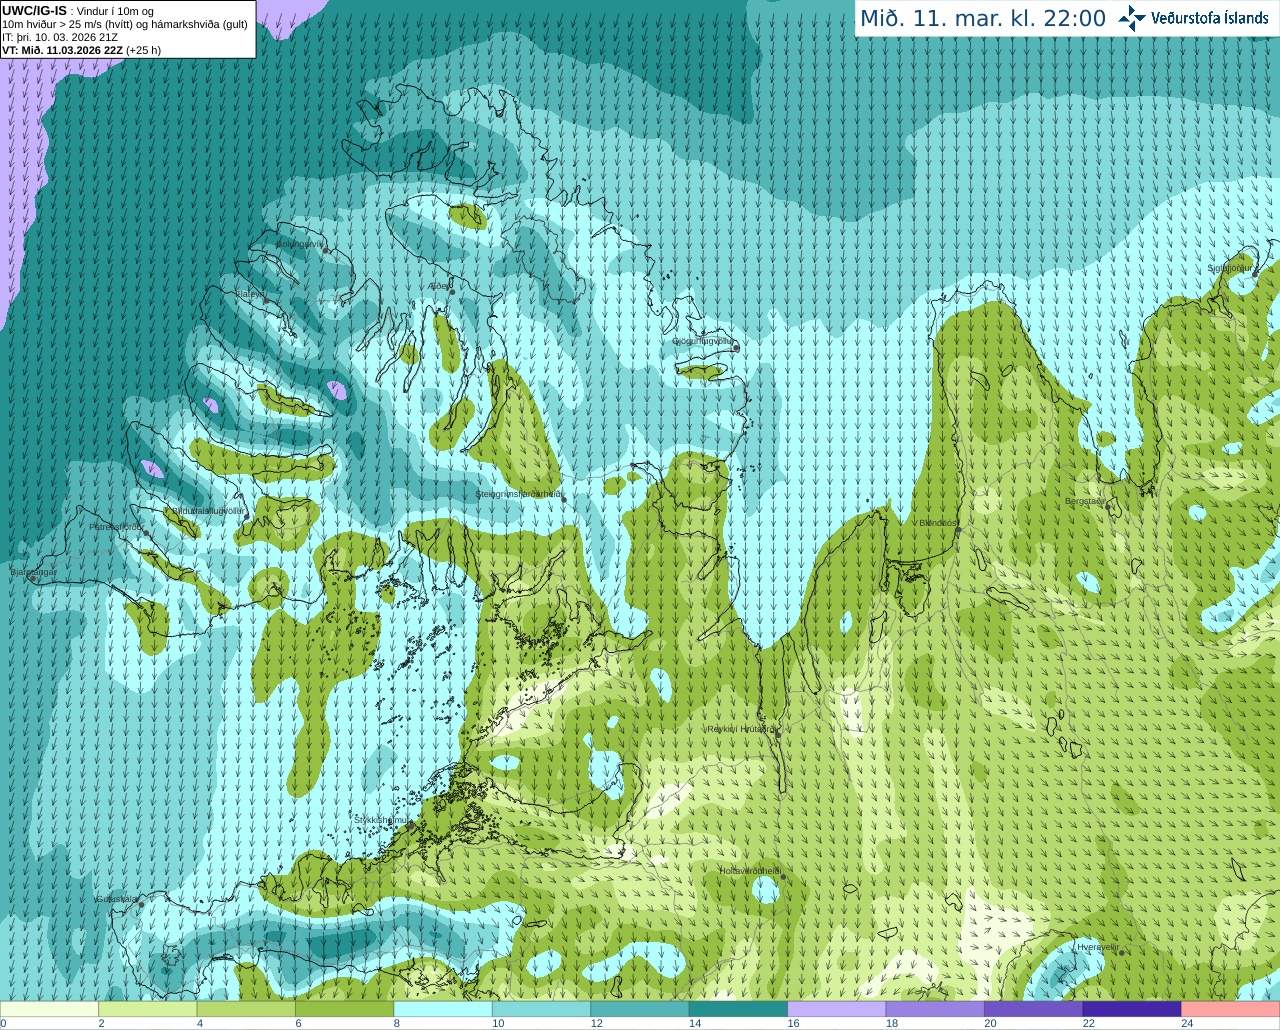
Task: Click the Veðurstofa Íslands name text
Action: [x=1209, y=18]
